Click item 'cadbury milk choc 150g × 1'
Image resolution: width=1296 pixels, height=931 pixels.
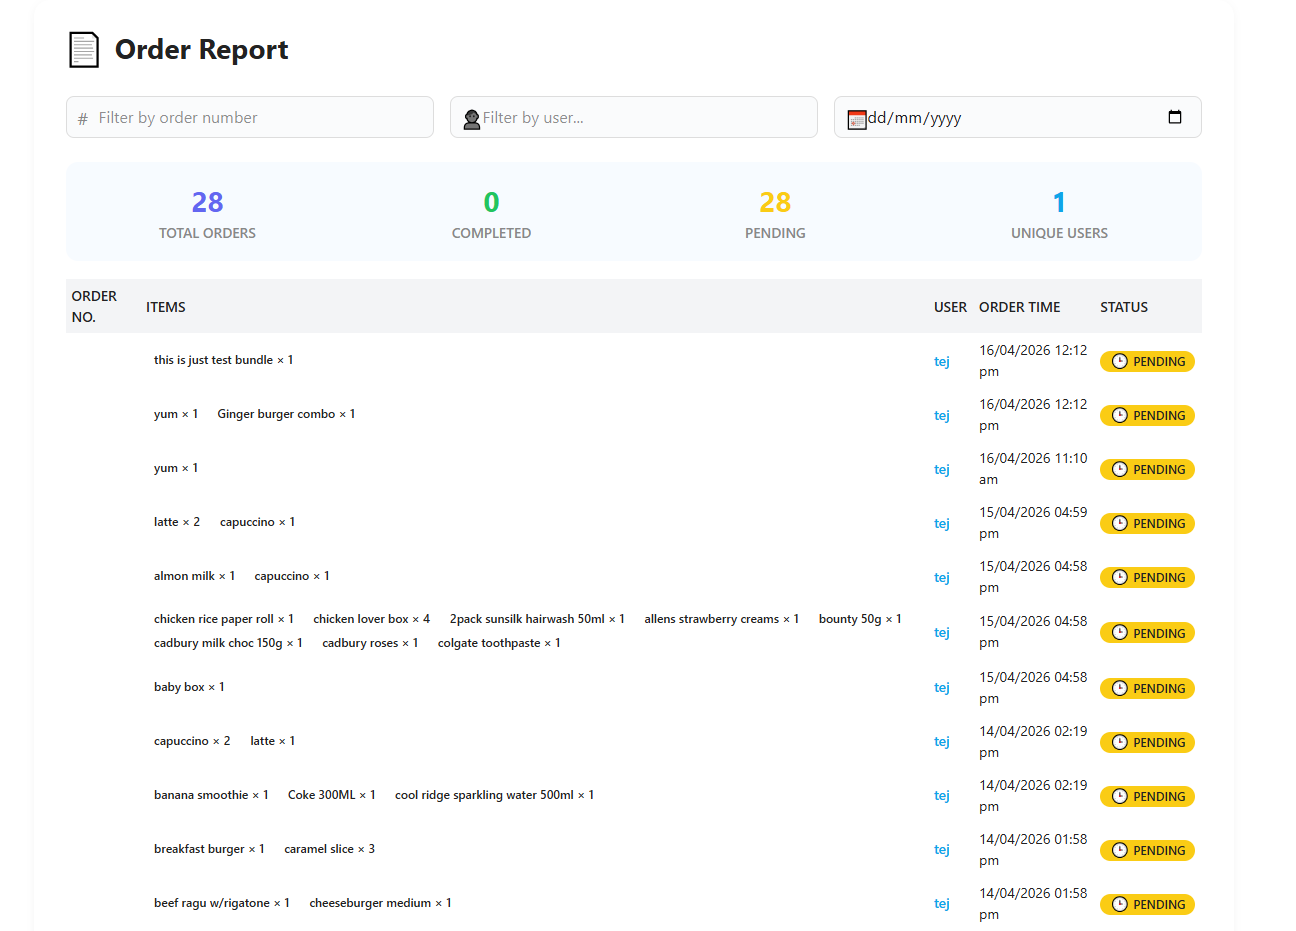pyautogui.click(x=228, y=643)
